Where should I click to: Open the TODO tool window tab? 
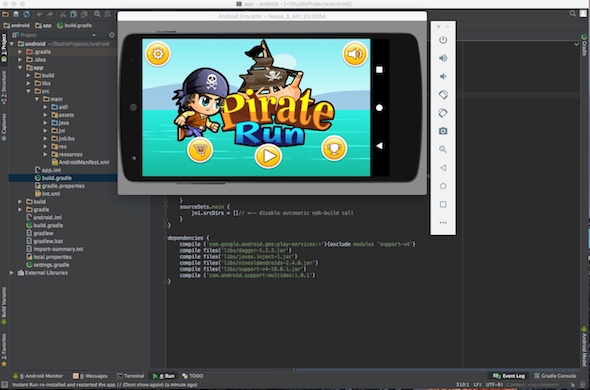click(193, 376)
